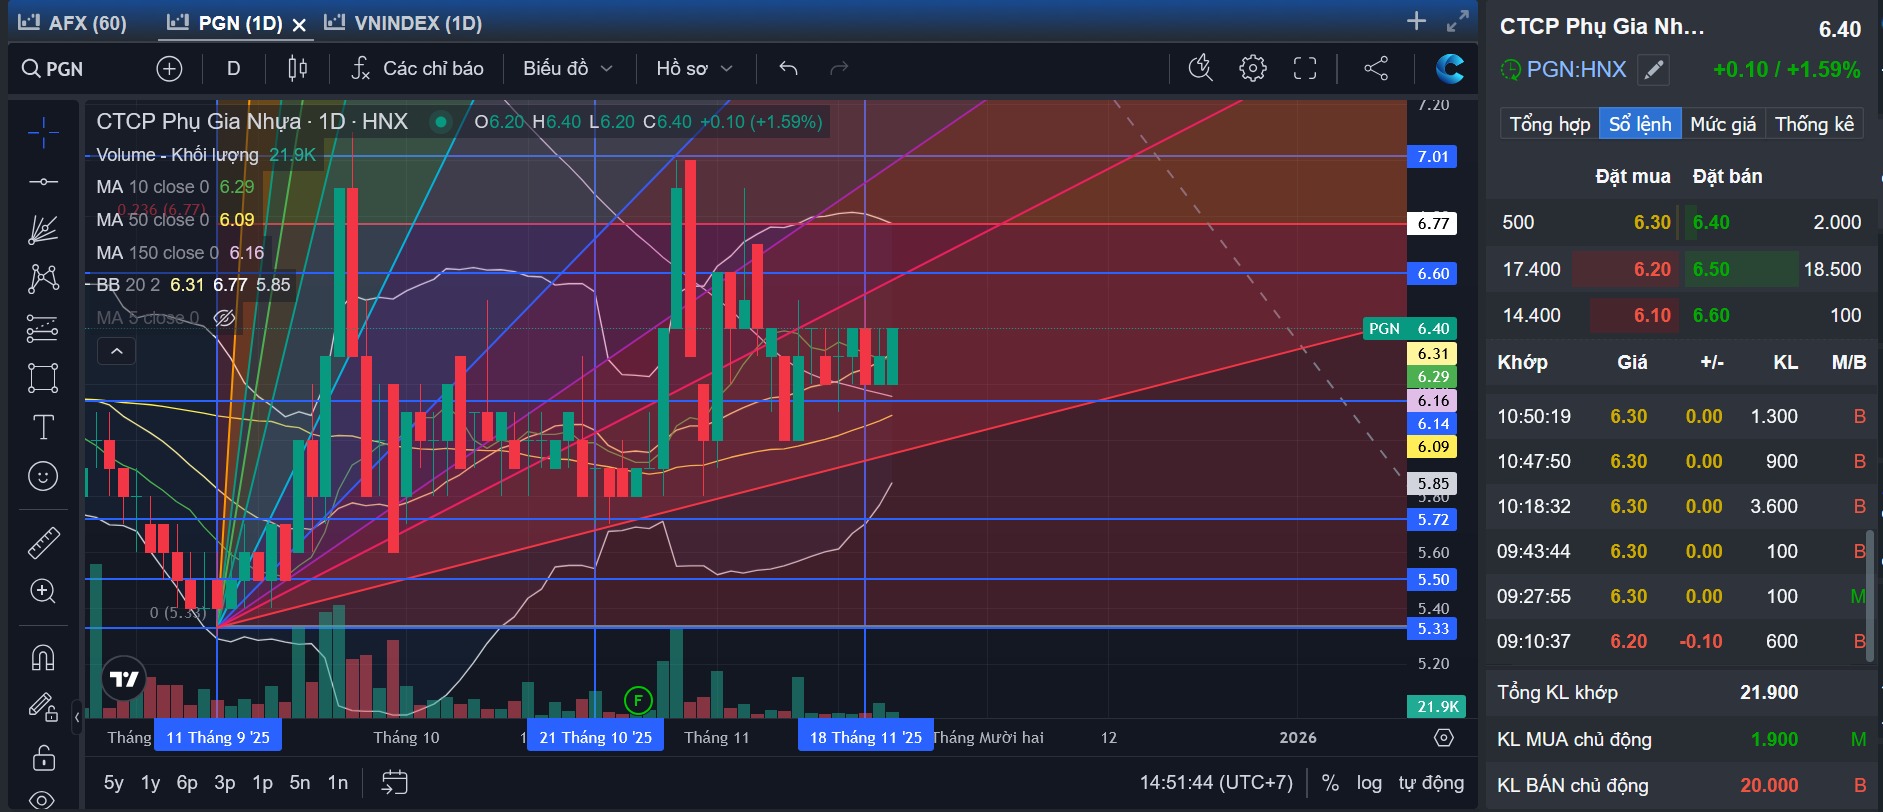
Task: Select the crosshair cursor tool
Action: 43,132
